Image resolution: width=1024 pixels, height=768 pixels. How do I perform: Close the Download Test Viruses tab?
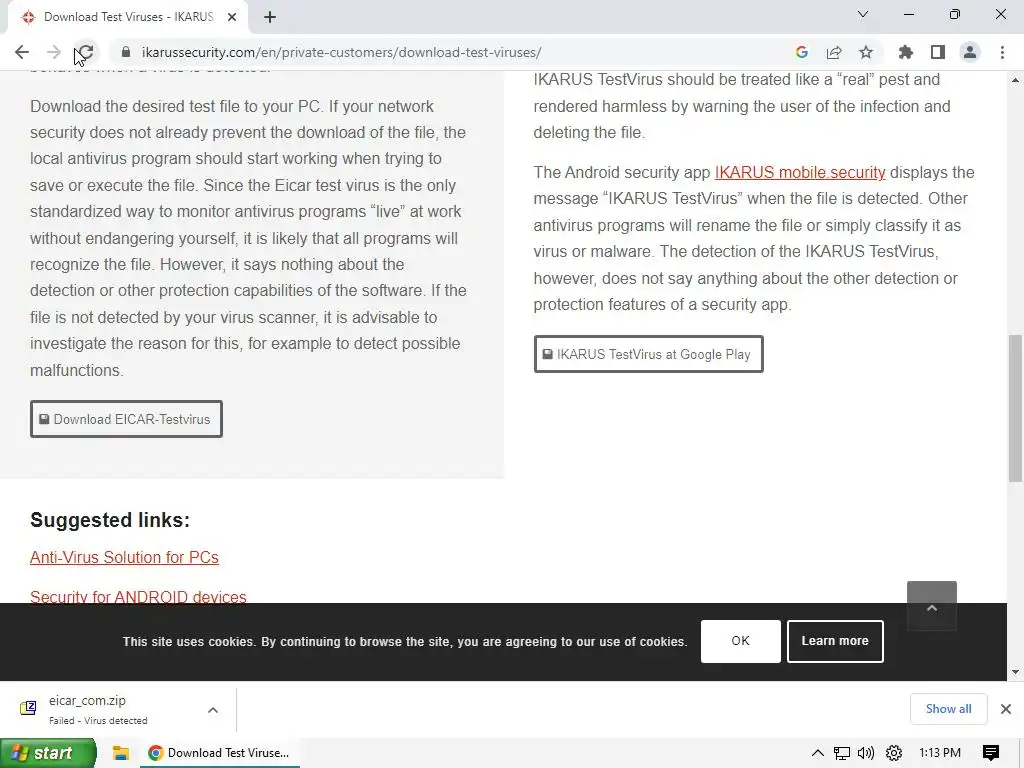tap(232, 18)
